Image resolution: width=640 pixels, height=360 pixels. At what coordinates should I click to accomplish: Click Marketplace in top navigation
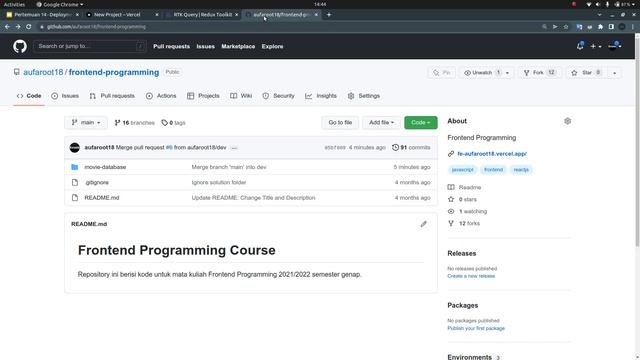click(238, 47)
